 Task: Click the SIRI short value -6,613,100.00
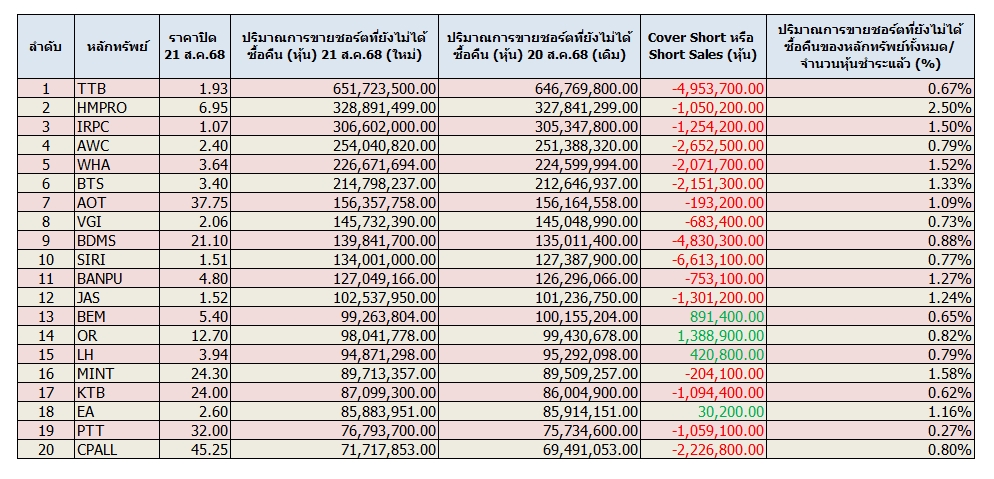point(703,260)
